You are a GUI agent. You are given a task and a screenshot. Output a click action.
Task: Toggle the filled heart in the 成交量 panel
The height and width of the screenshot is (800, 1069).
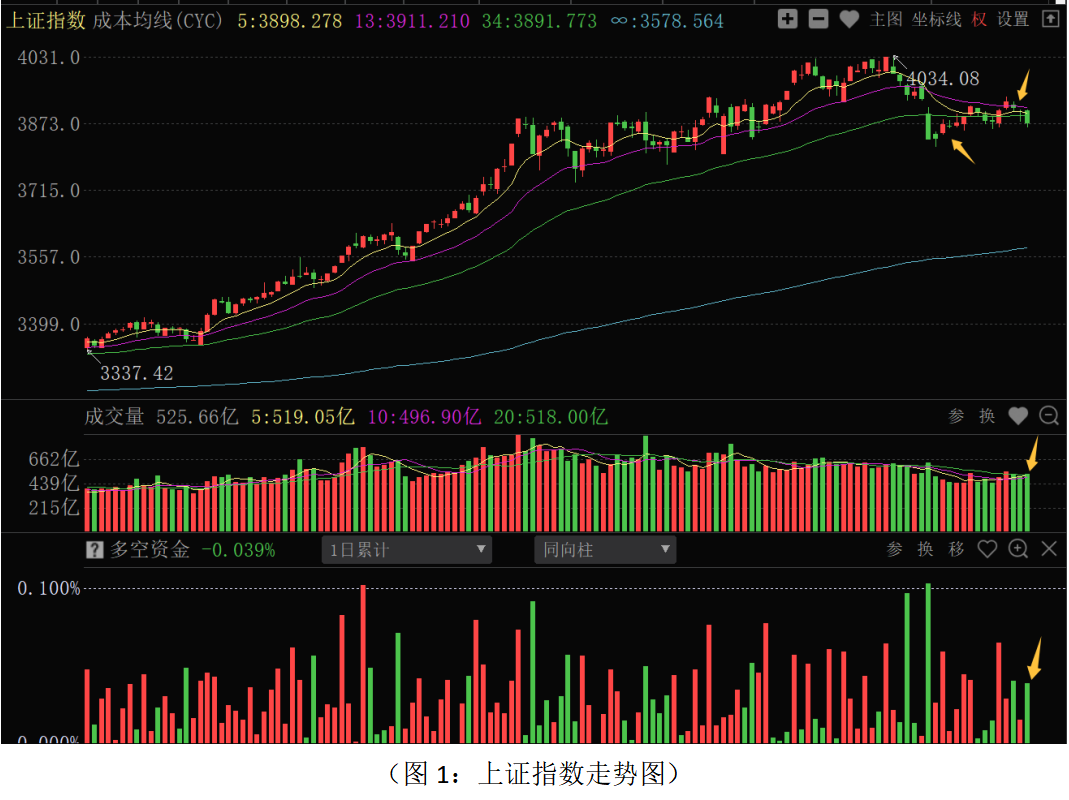(x=1018, y=416)
